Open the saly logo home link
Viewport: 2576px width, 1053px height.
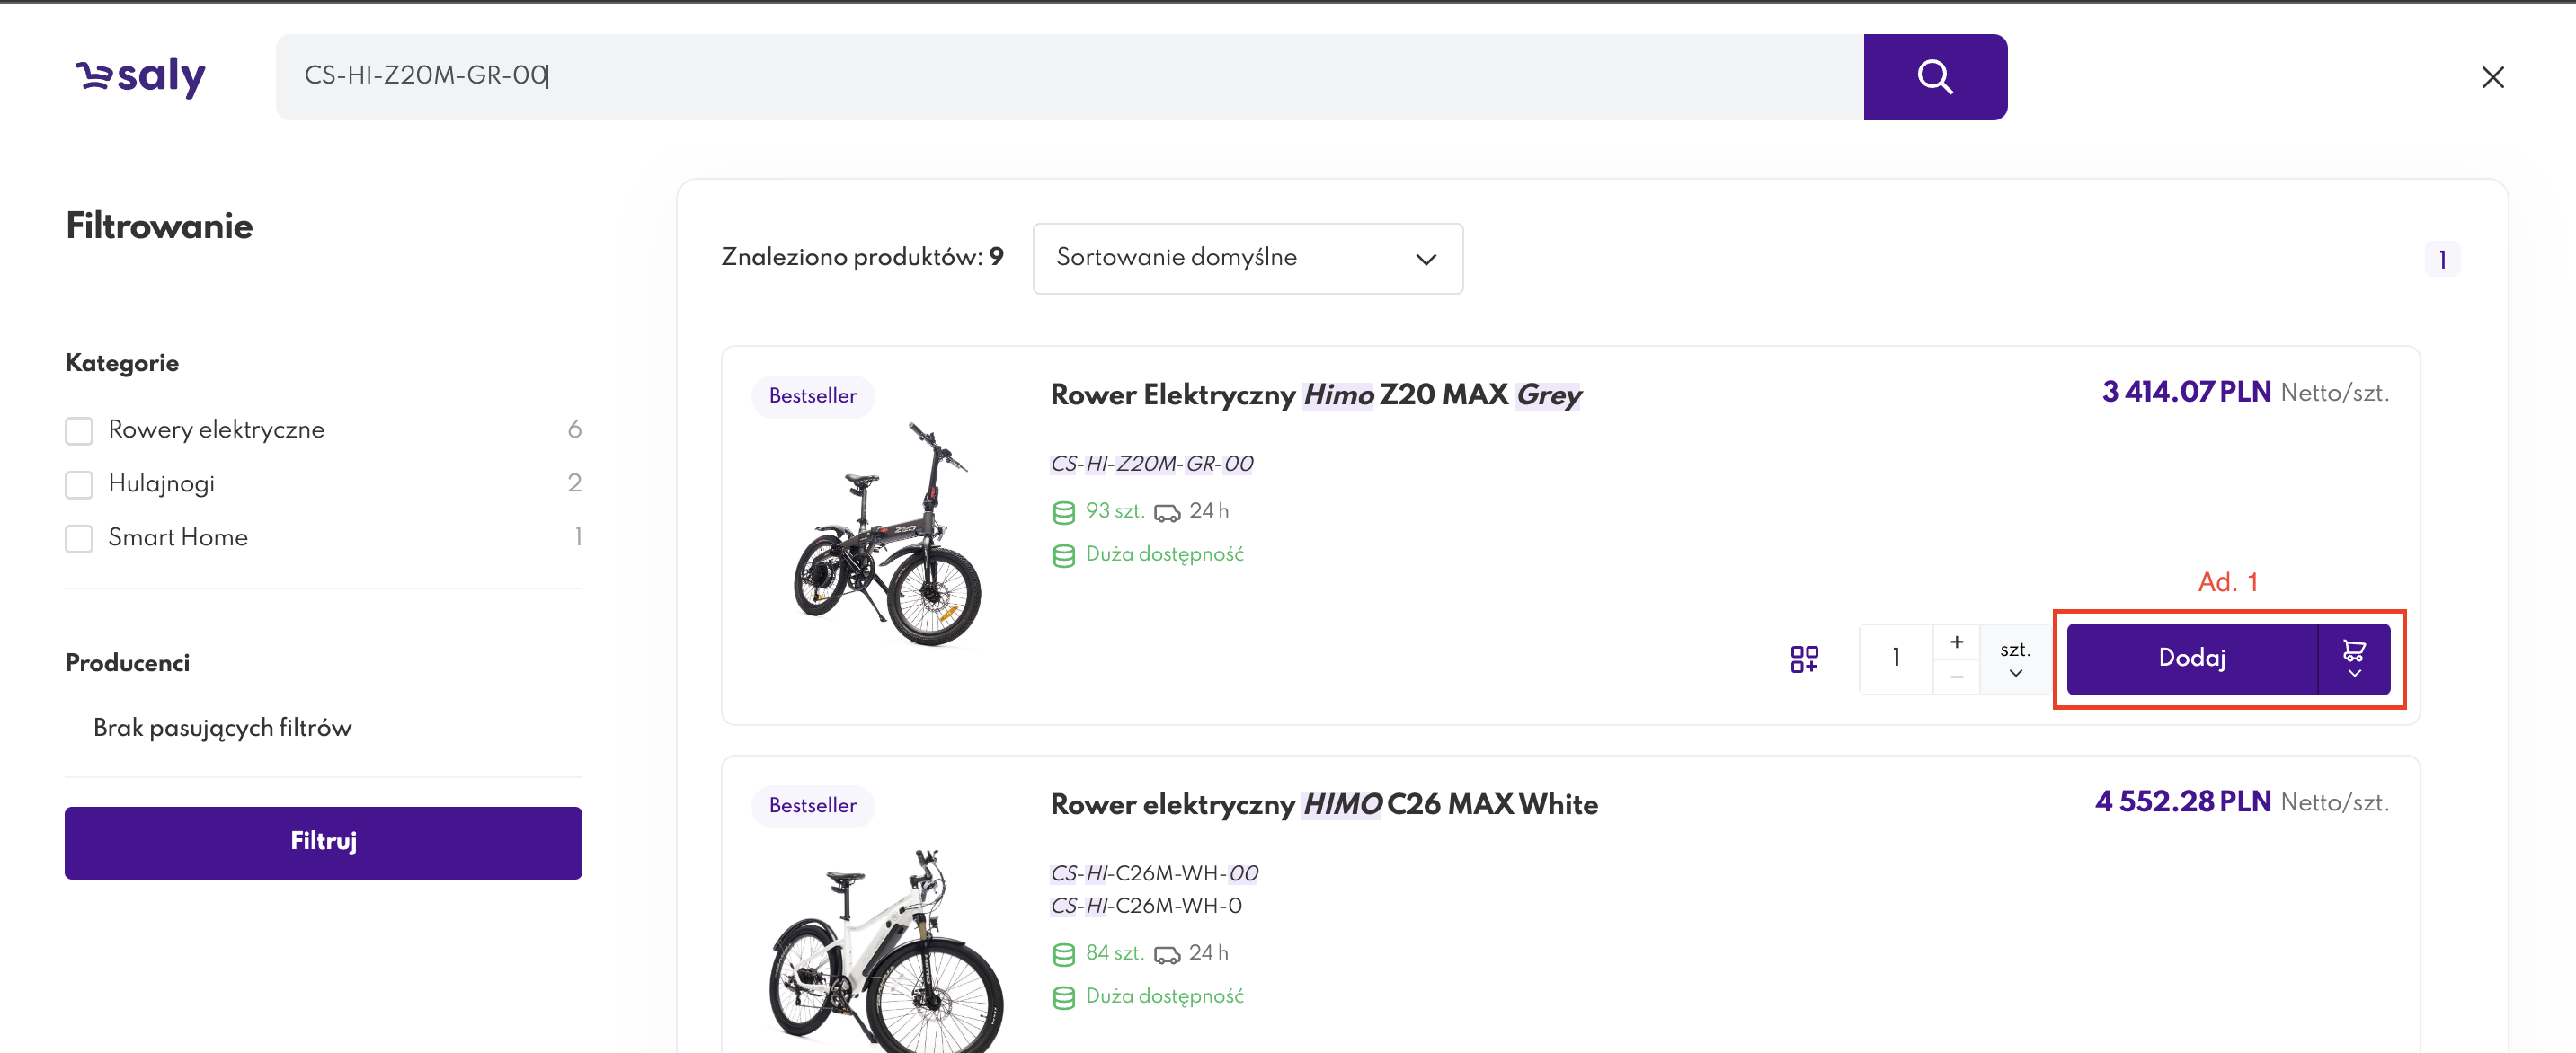(141, 76)
